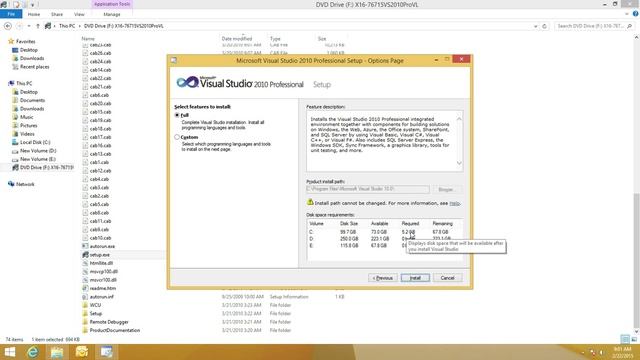Select the autorun.inf file icon
Viewport: 640px width, 360px height.
click(x=85, y=297)
